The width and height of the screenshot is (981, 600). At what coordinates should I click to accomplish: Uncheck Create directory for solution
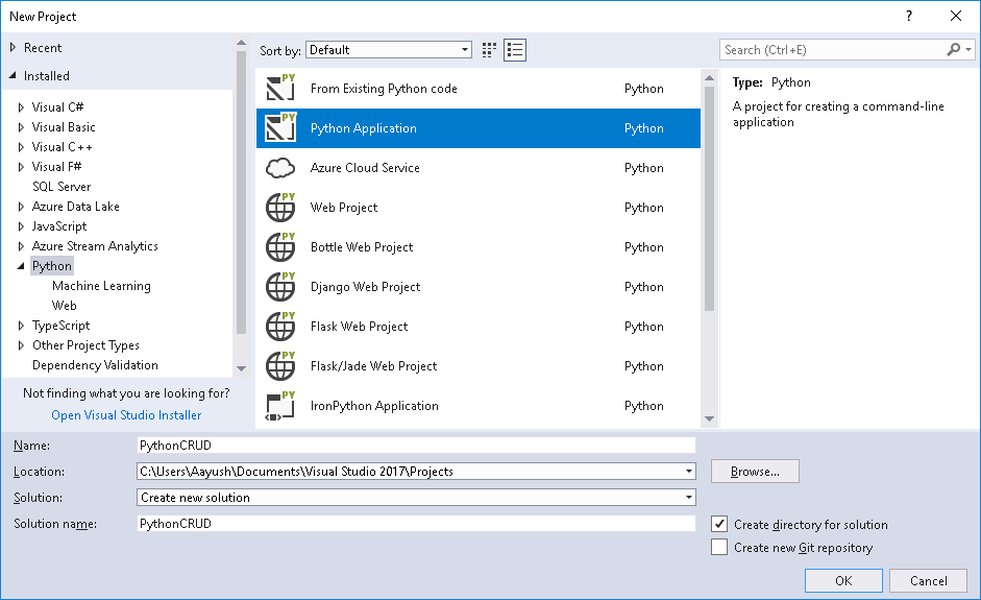pos(717,524)
